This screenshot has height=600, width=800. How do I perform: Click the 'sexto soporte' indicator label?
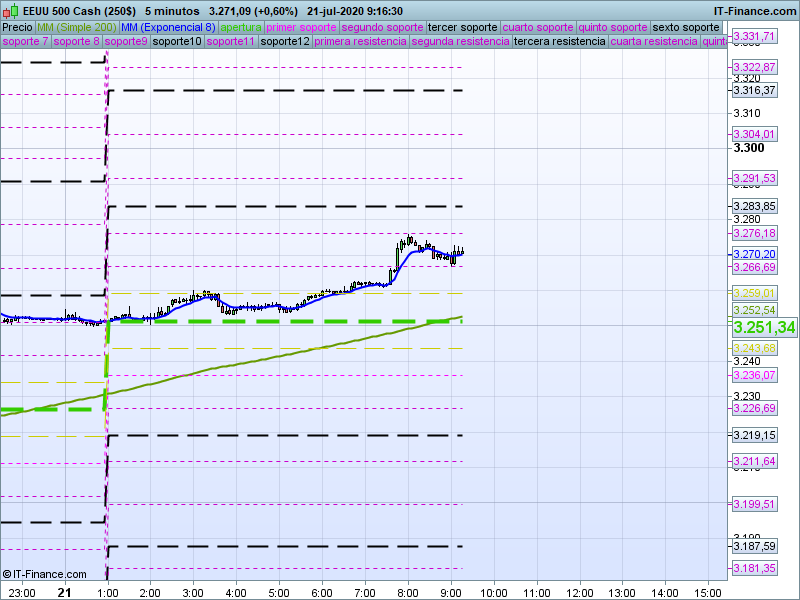[x=685, y=27]
